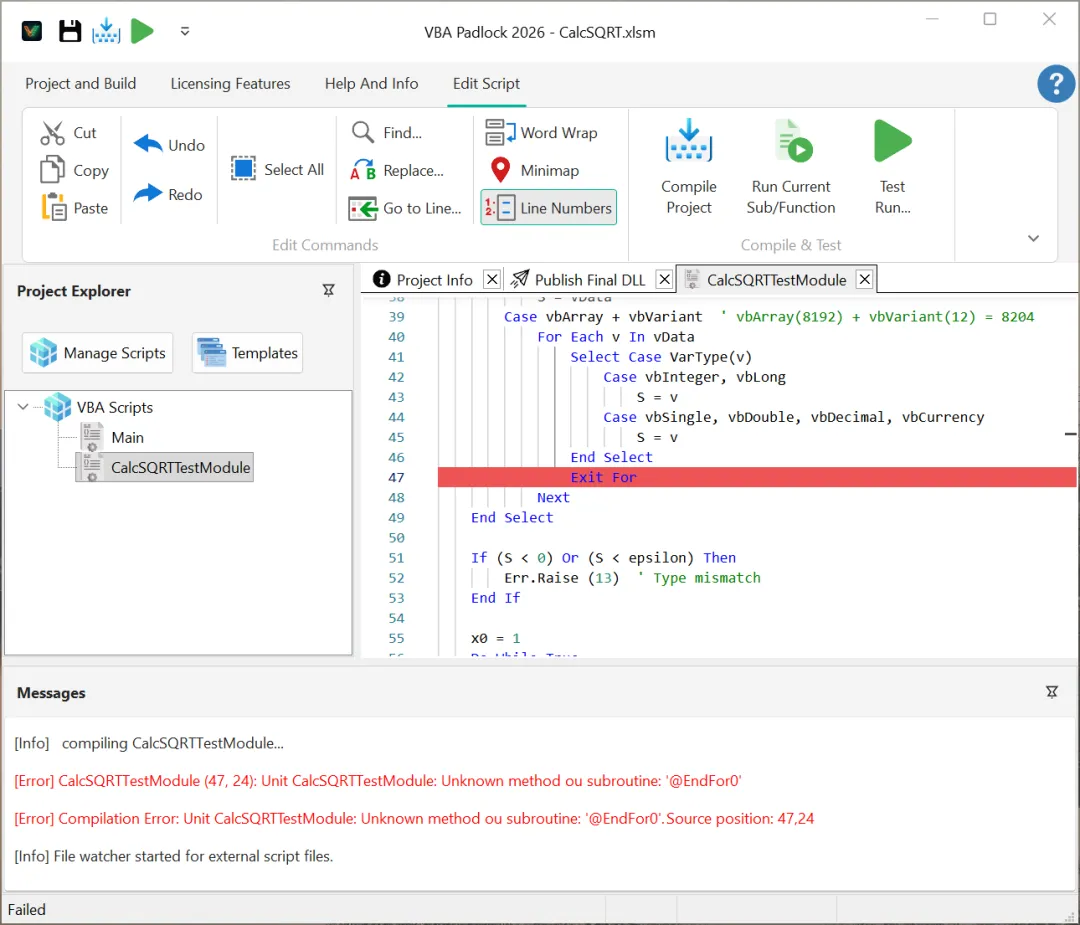Click the 'Failed' status bar entry
Screen dimensions: 1080x925
click(x=27, y=910)
